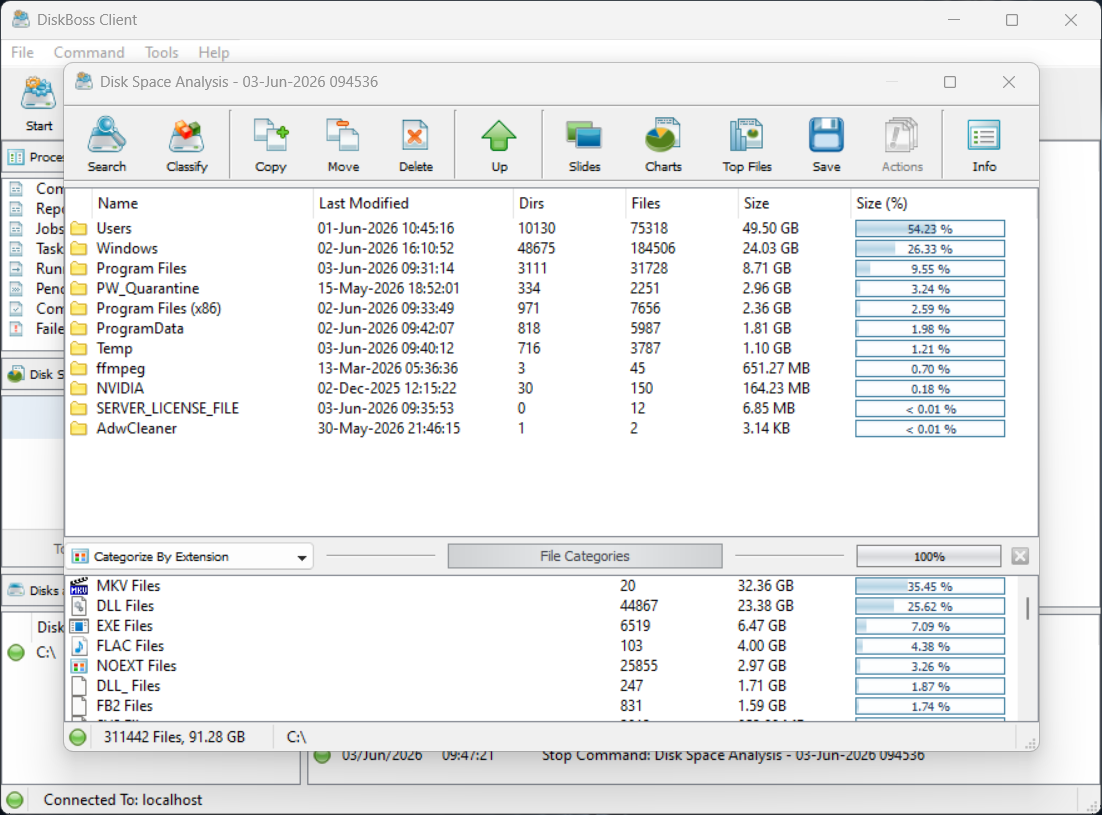
Task: Select the SERVER_LICENSE_FILE folder row
Action: tap(538, 409)
